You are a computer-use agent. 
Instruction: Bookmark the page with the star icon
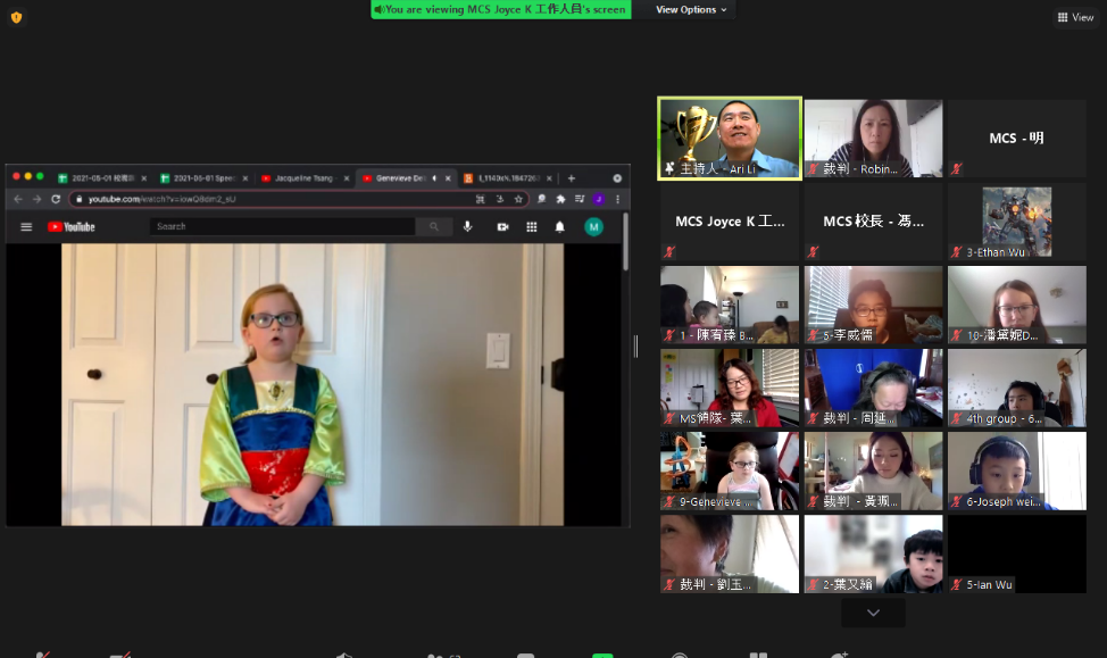518,199
